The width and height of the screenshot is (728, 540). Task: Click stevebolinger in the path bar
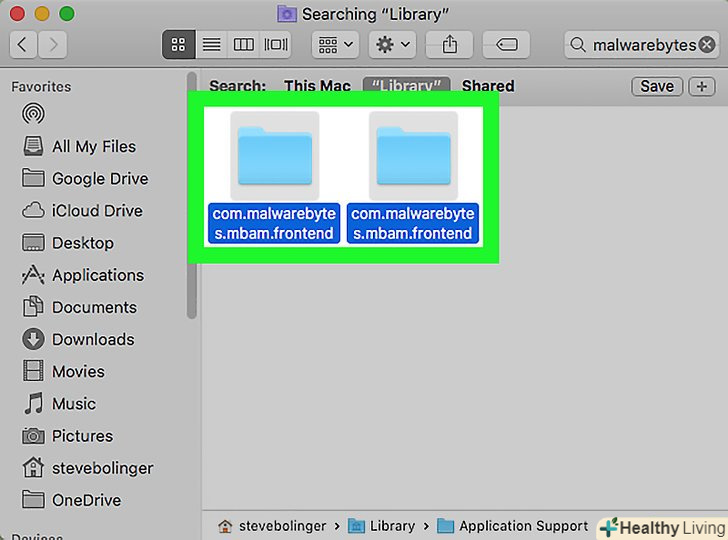pyautogui.click(x=272, y=526)
